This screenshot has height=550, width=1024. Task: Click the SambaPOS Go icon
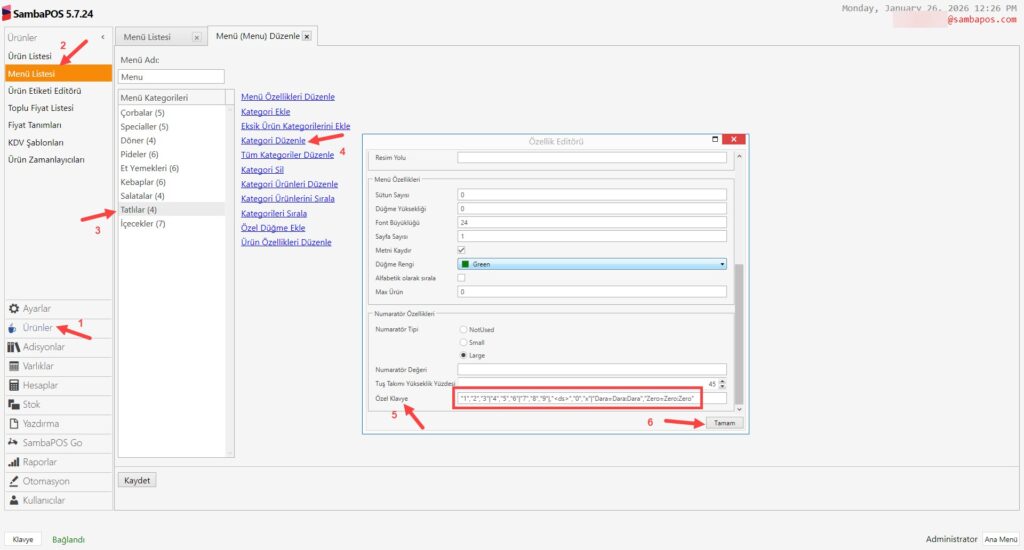pyautogui.click(x=14, y=442)
